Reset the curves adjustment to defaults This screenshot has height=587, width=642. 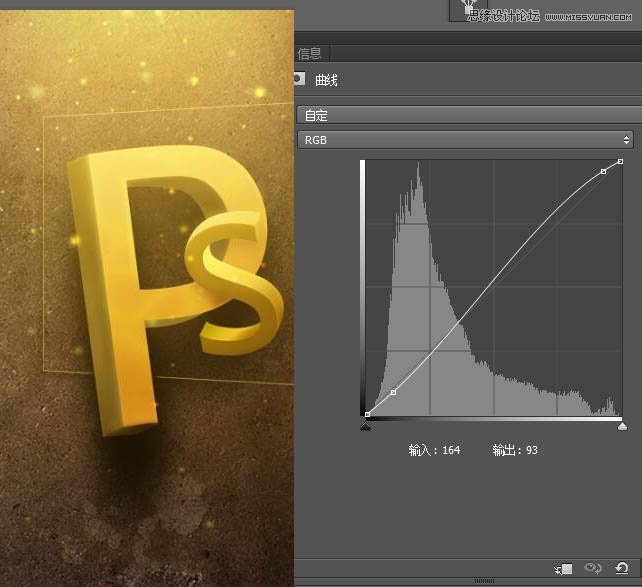click(622, 568)
